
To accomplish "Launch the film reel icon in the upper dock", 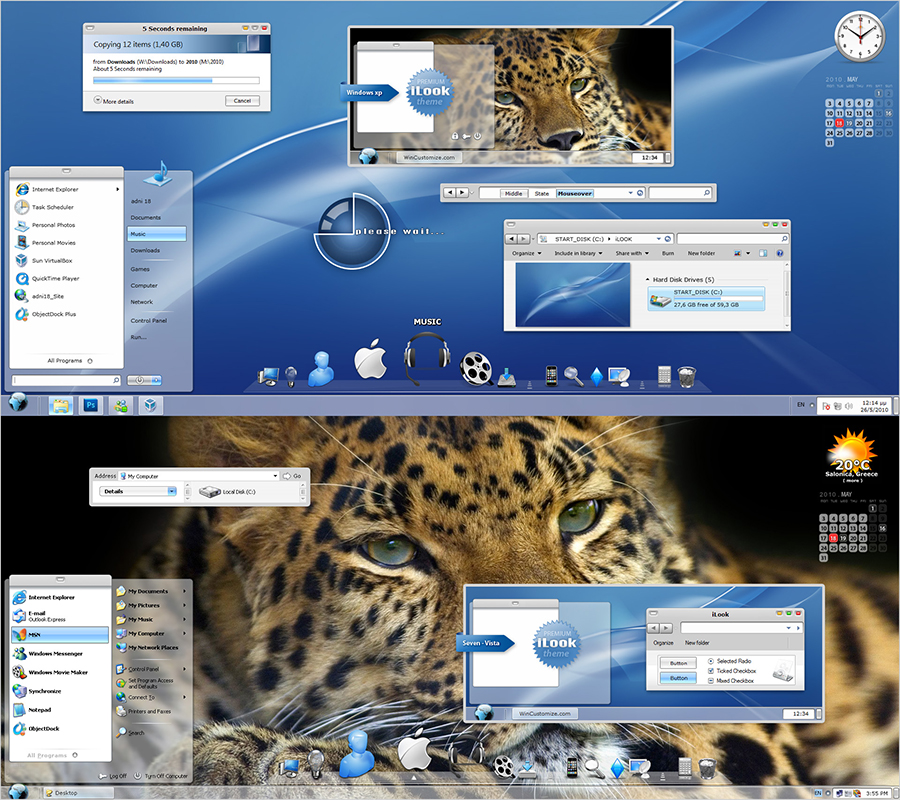I will (x=476, y=368).
